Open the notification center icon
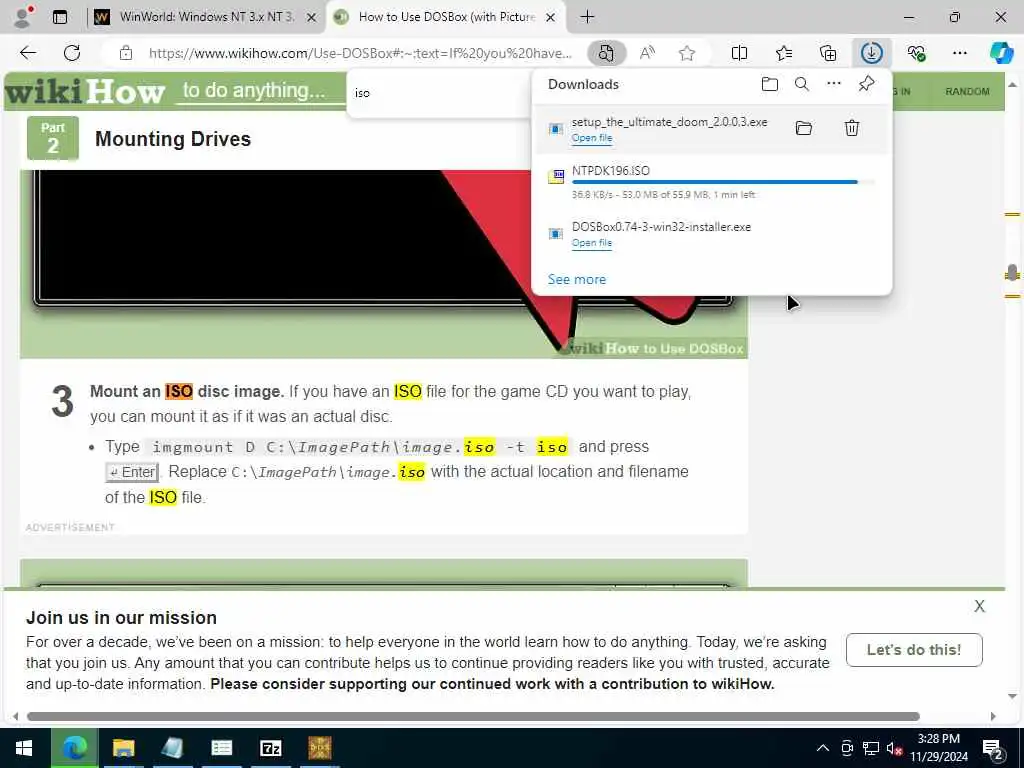This screenshot has width=1024, height=768. pos(993,749)
